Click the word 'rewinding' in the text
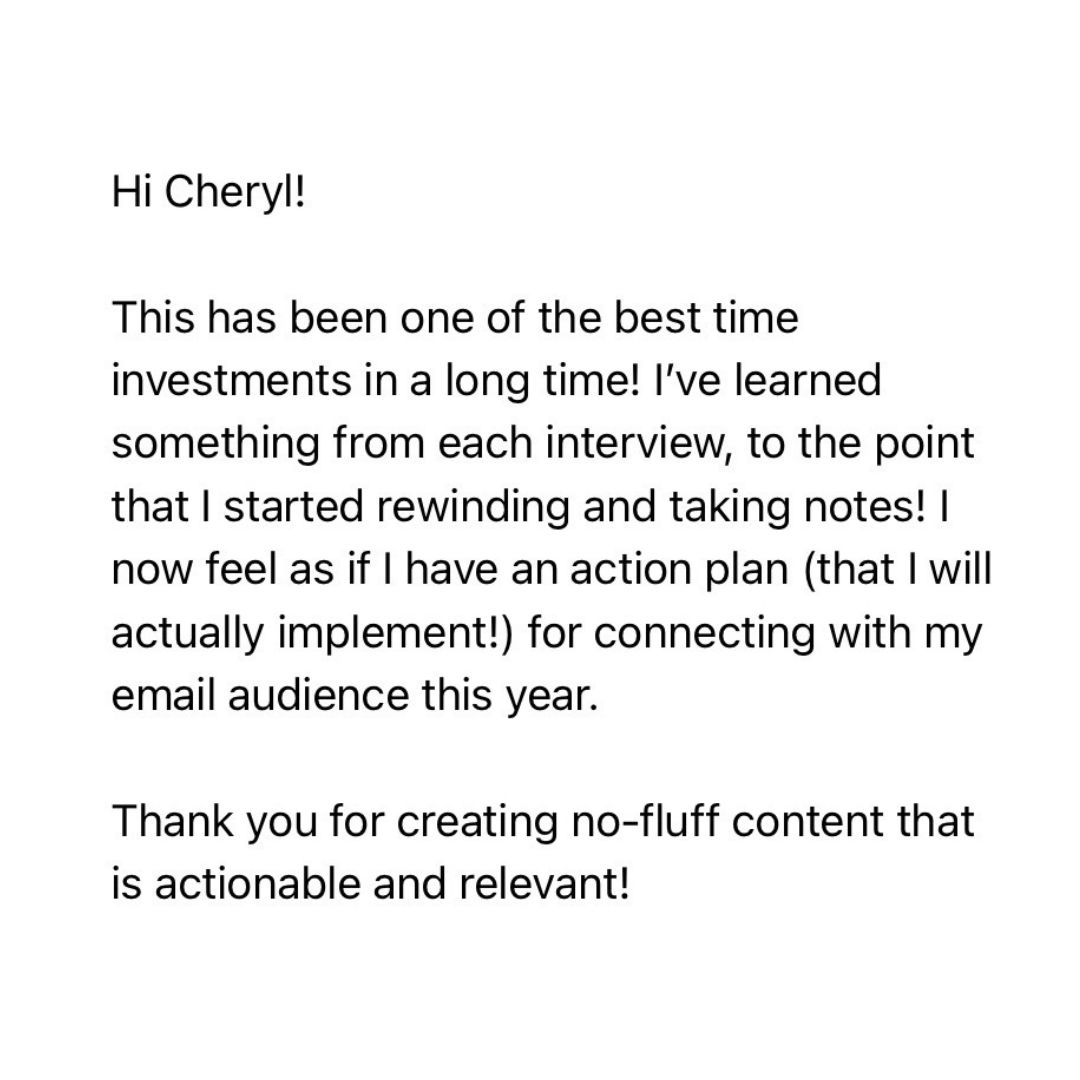The image size is (1080, 1080). tap(473, 507)
